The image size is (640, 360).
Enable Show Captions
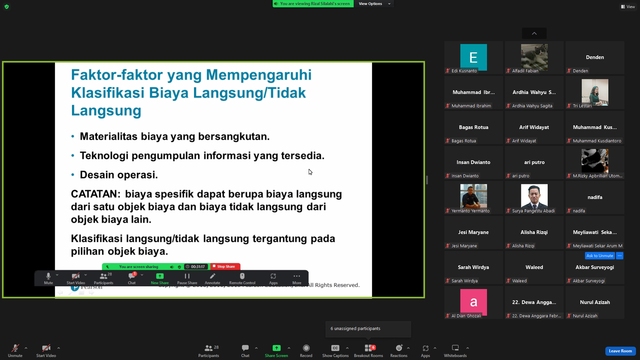pos(335,350)
